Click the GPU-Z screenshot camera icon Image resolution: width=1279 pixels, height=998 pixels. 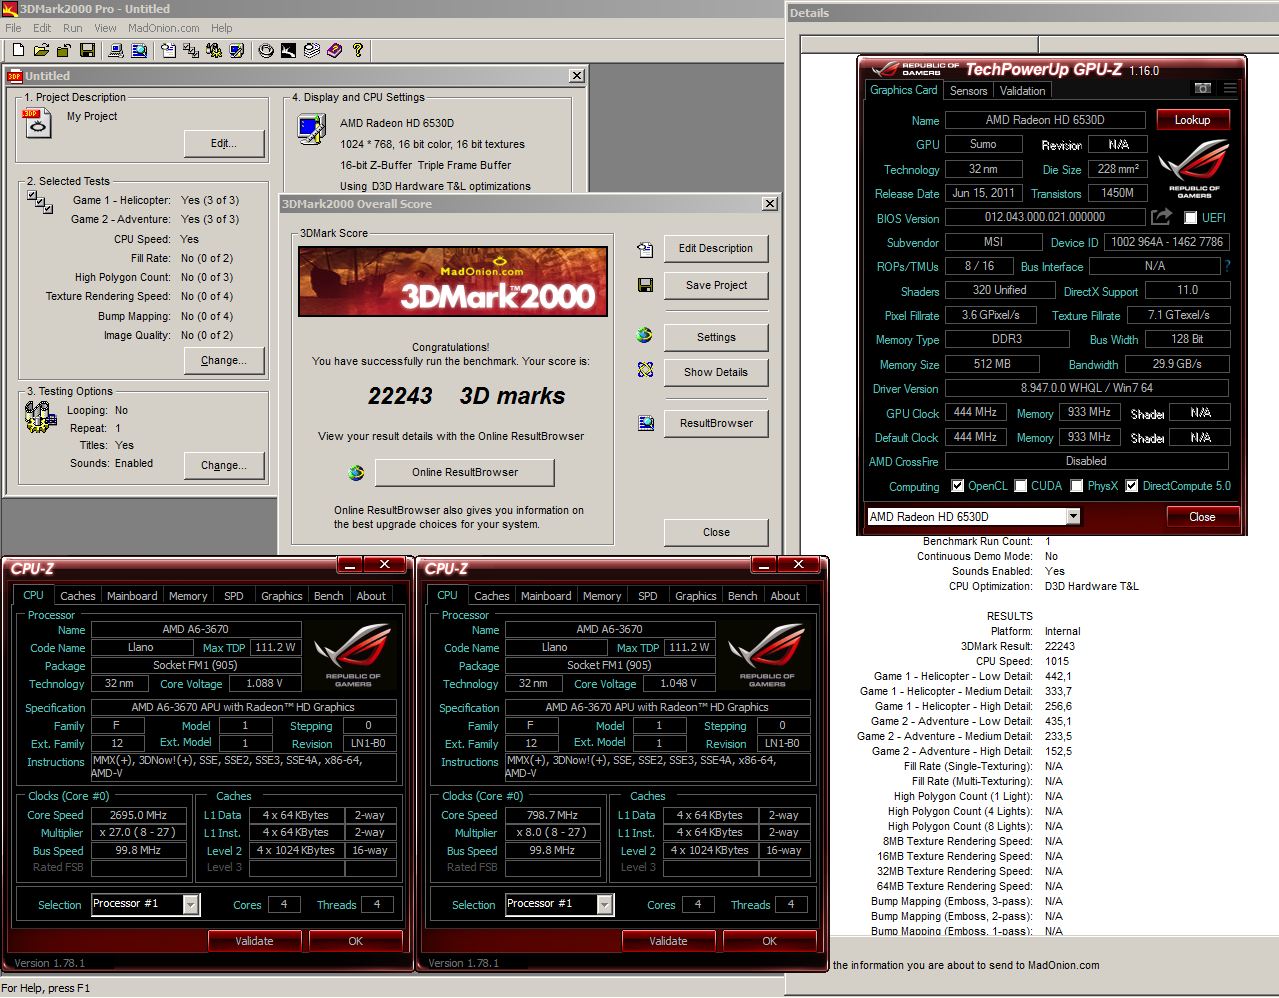click(1203, 88)
